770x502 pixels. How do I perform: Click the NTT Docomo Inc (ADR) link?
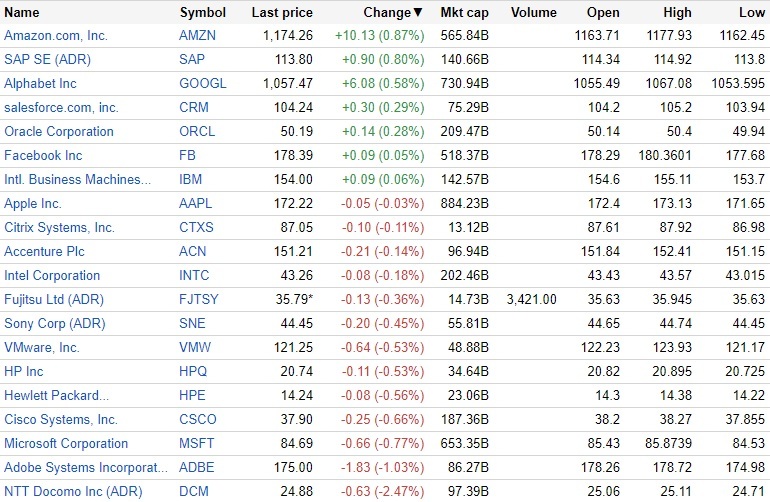click(73, 492)
